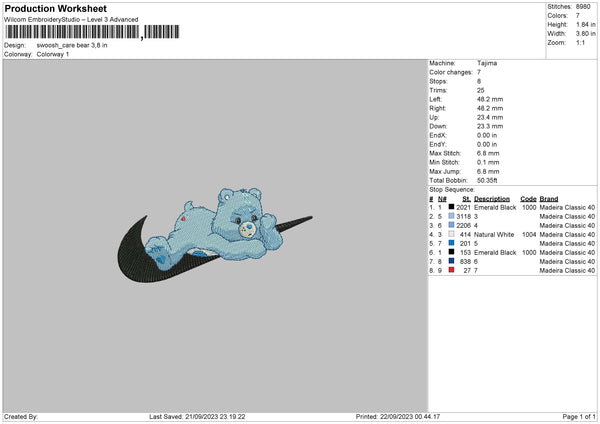Click the black swatch for stop 6
Viewport: 600px width, 424px height.
[452, 252]
